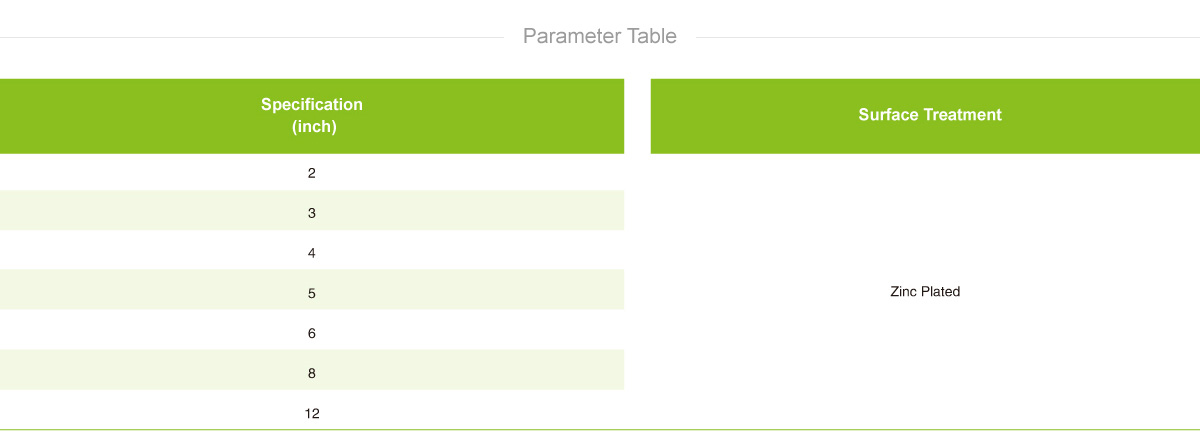This screenshot has height=436, width=1200.
Task: Select the "Specification" header text
Action: point(312,104)
